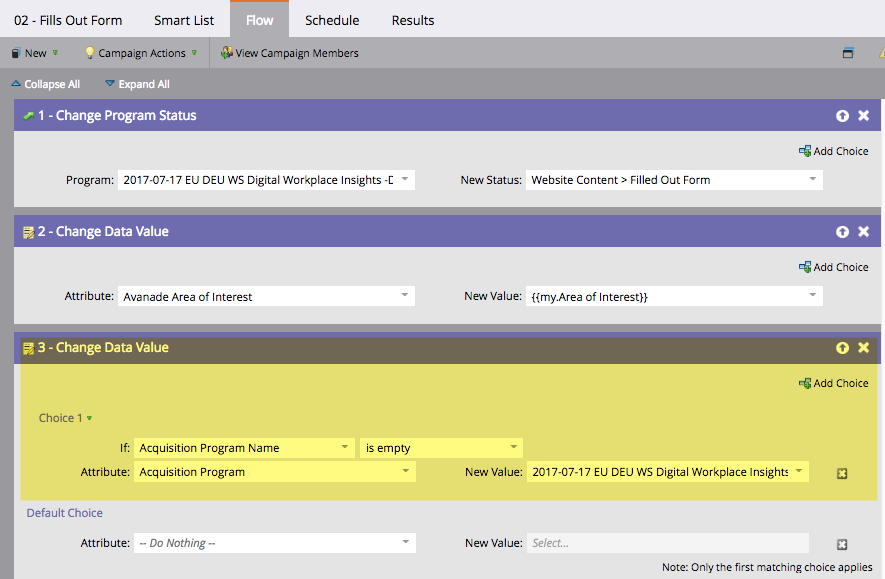This screenshot has height=579, width=885.
Task: Open the Avanade Area of Interest attribute dropdown
Action: tap(266, 296)
